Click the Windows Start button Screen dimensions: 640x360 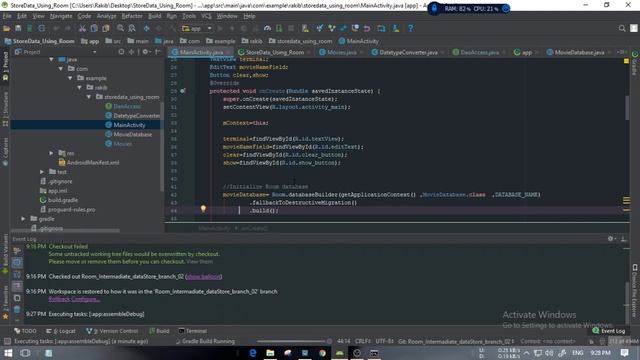coord(8,353)
